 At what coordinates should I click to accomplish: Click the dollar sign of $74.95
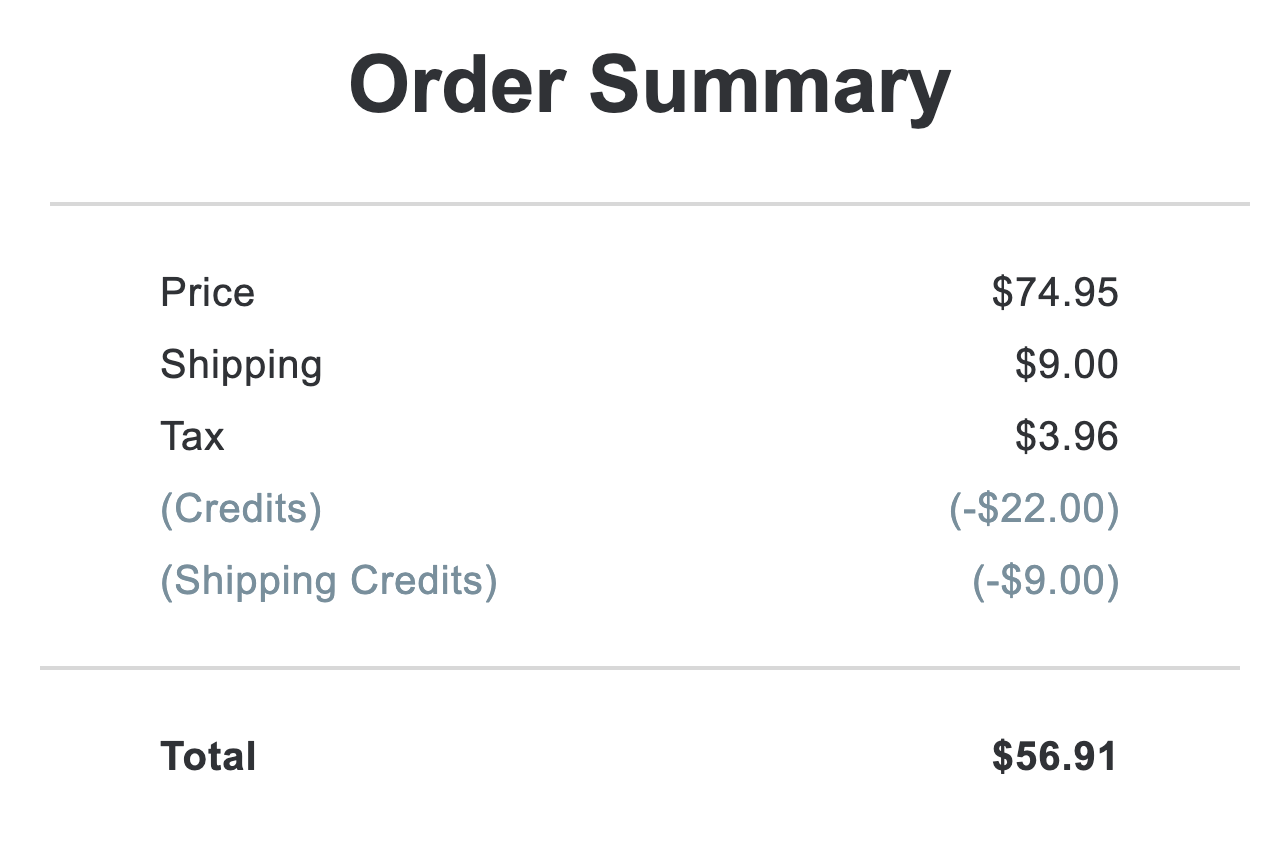(x=1003, y=293)
